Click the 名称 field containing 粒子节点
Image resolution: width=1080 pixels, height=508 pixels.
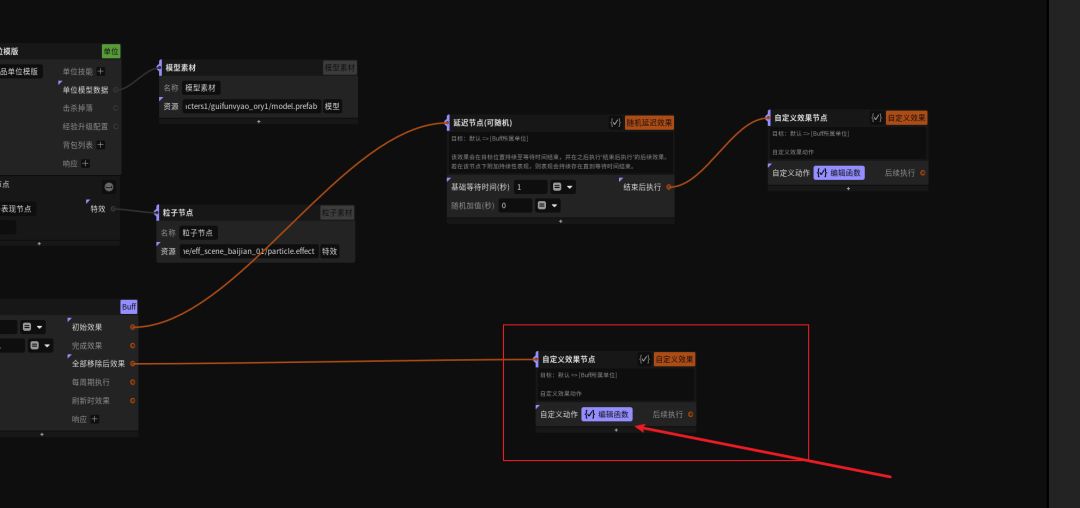pyautogui.click(x=198, y=233)
